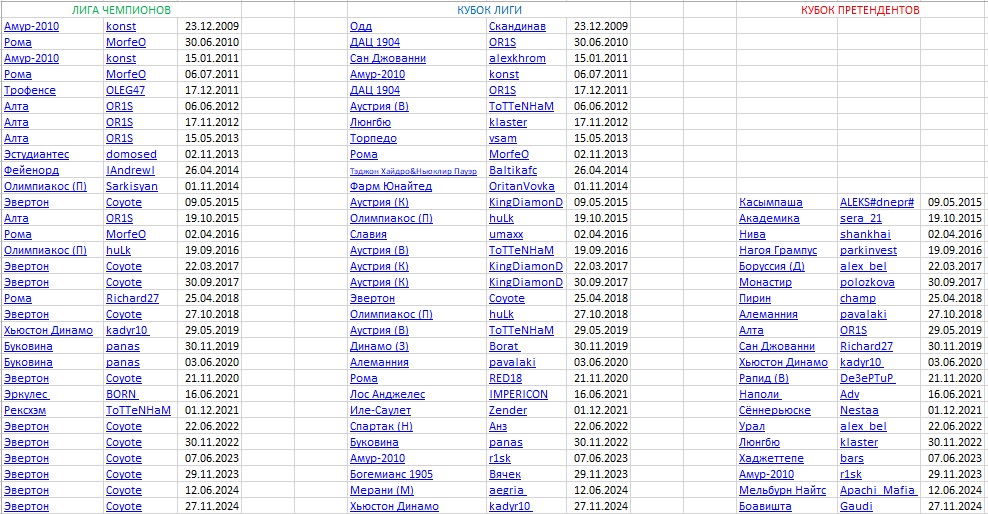Click the polozkova manager link

pos(867,282)
